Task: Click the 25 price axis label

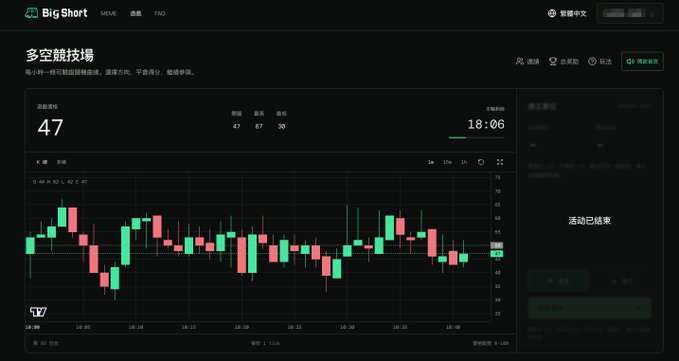Action: [498, 313]
